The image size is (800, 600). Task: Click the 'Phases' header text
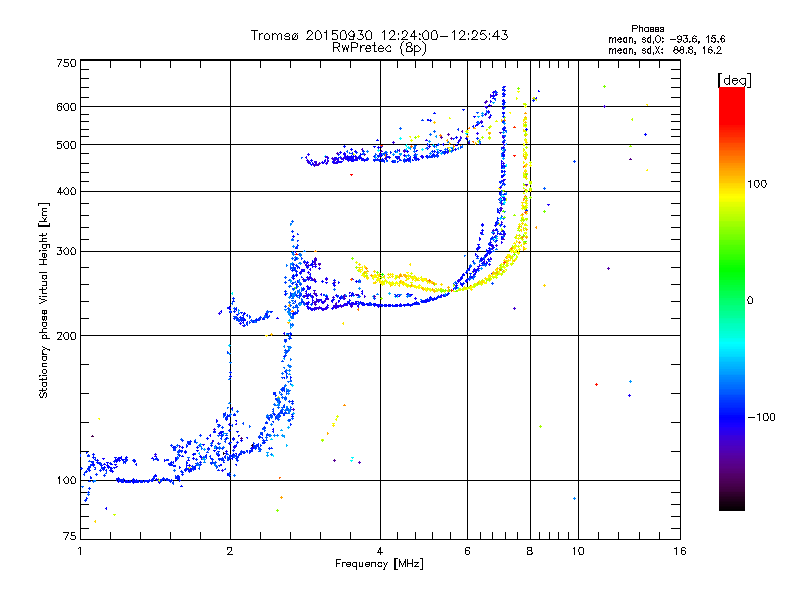coord(647,29)
